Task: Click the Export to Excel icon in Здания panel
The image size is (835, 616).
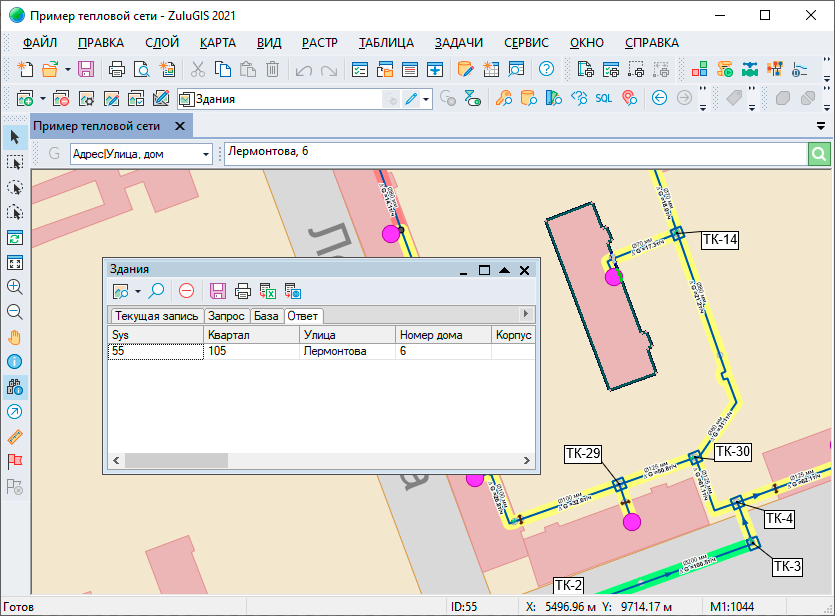Action: (x=268, y=291)
